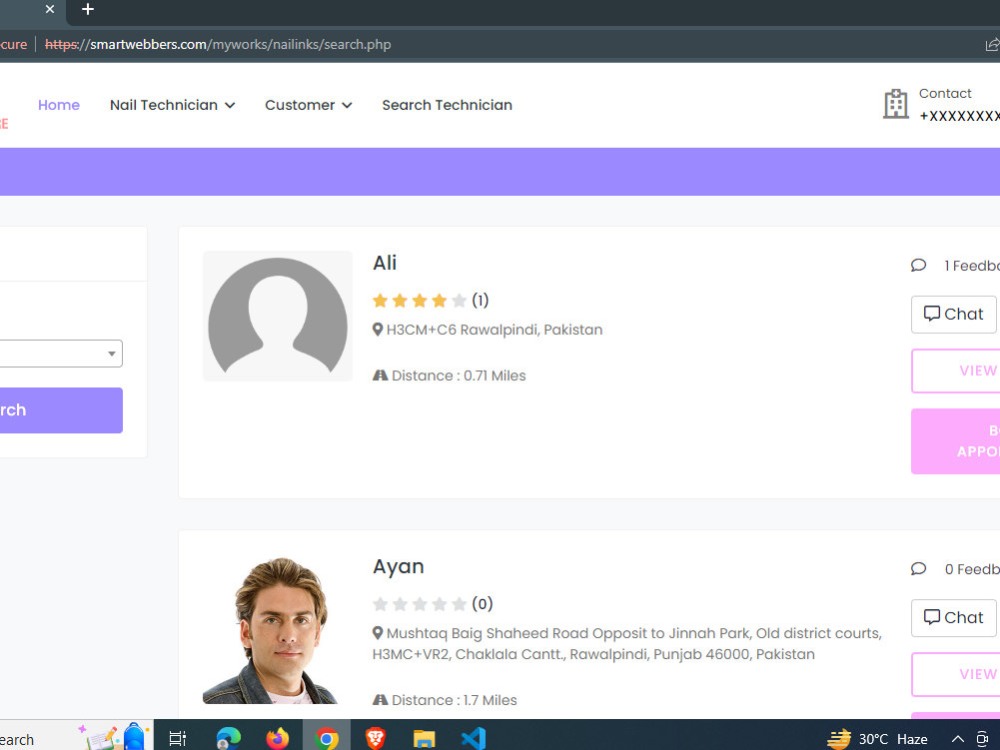Open Brave browser from the taskbar
1000x750 pixels.
[x=376, y=739]
